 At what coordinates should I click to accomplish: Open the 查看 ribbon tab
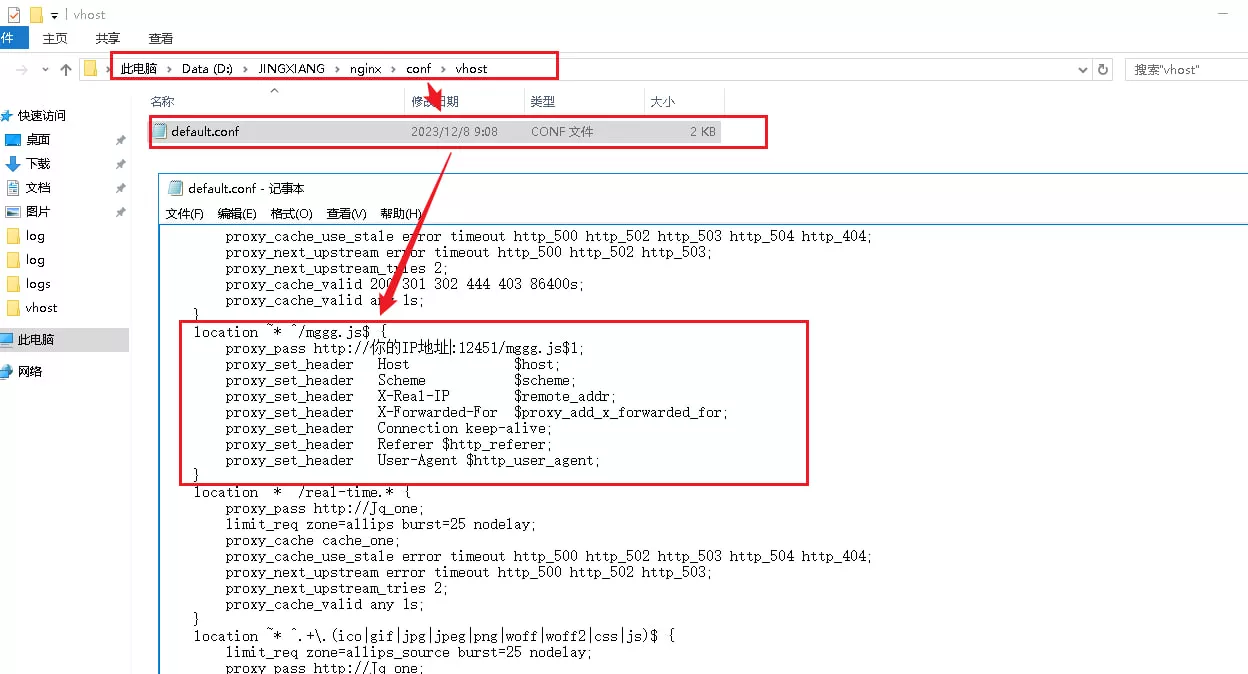point(161,38)
